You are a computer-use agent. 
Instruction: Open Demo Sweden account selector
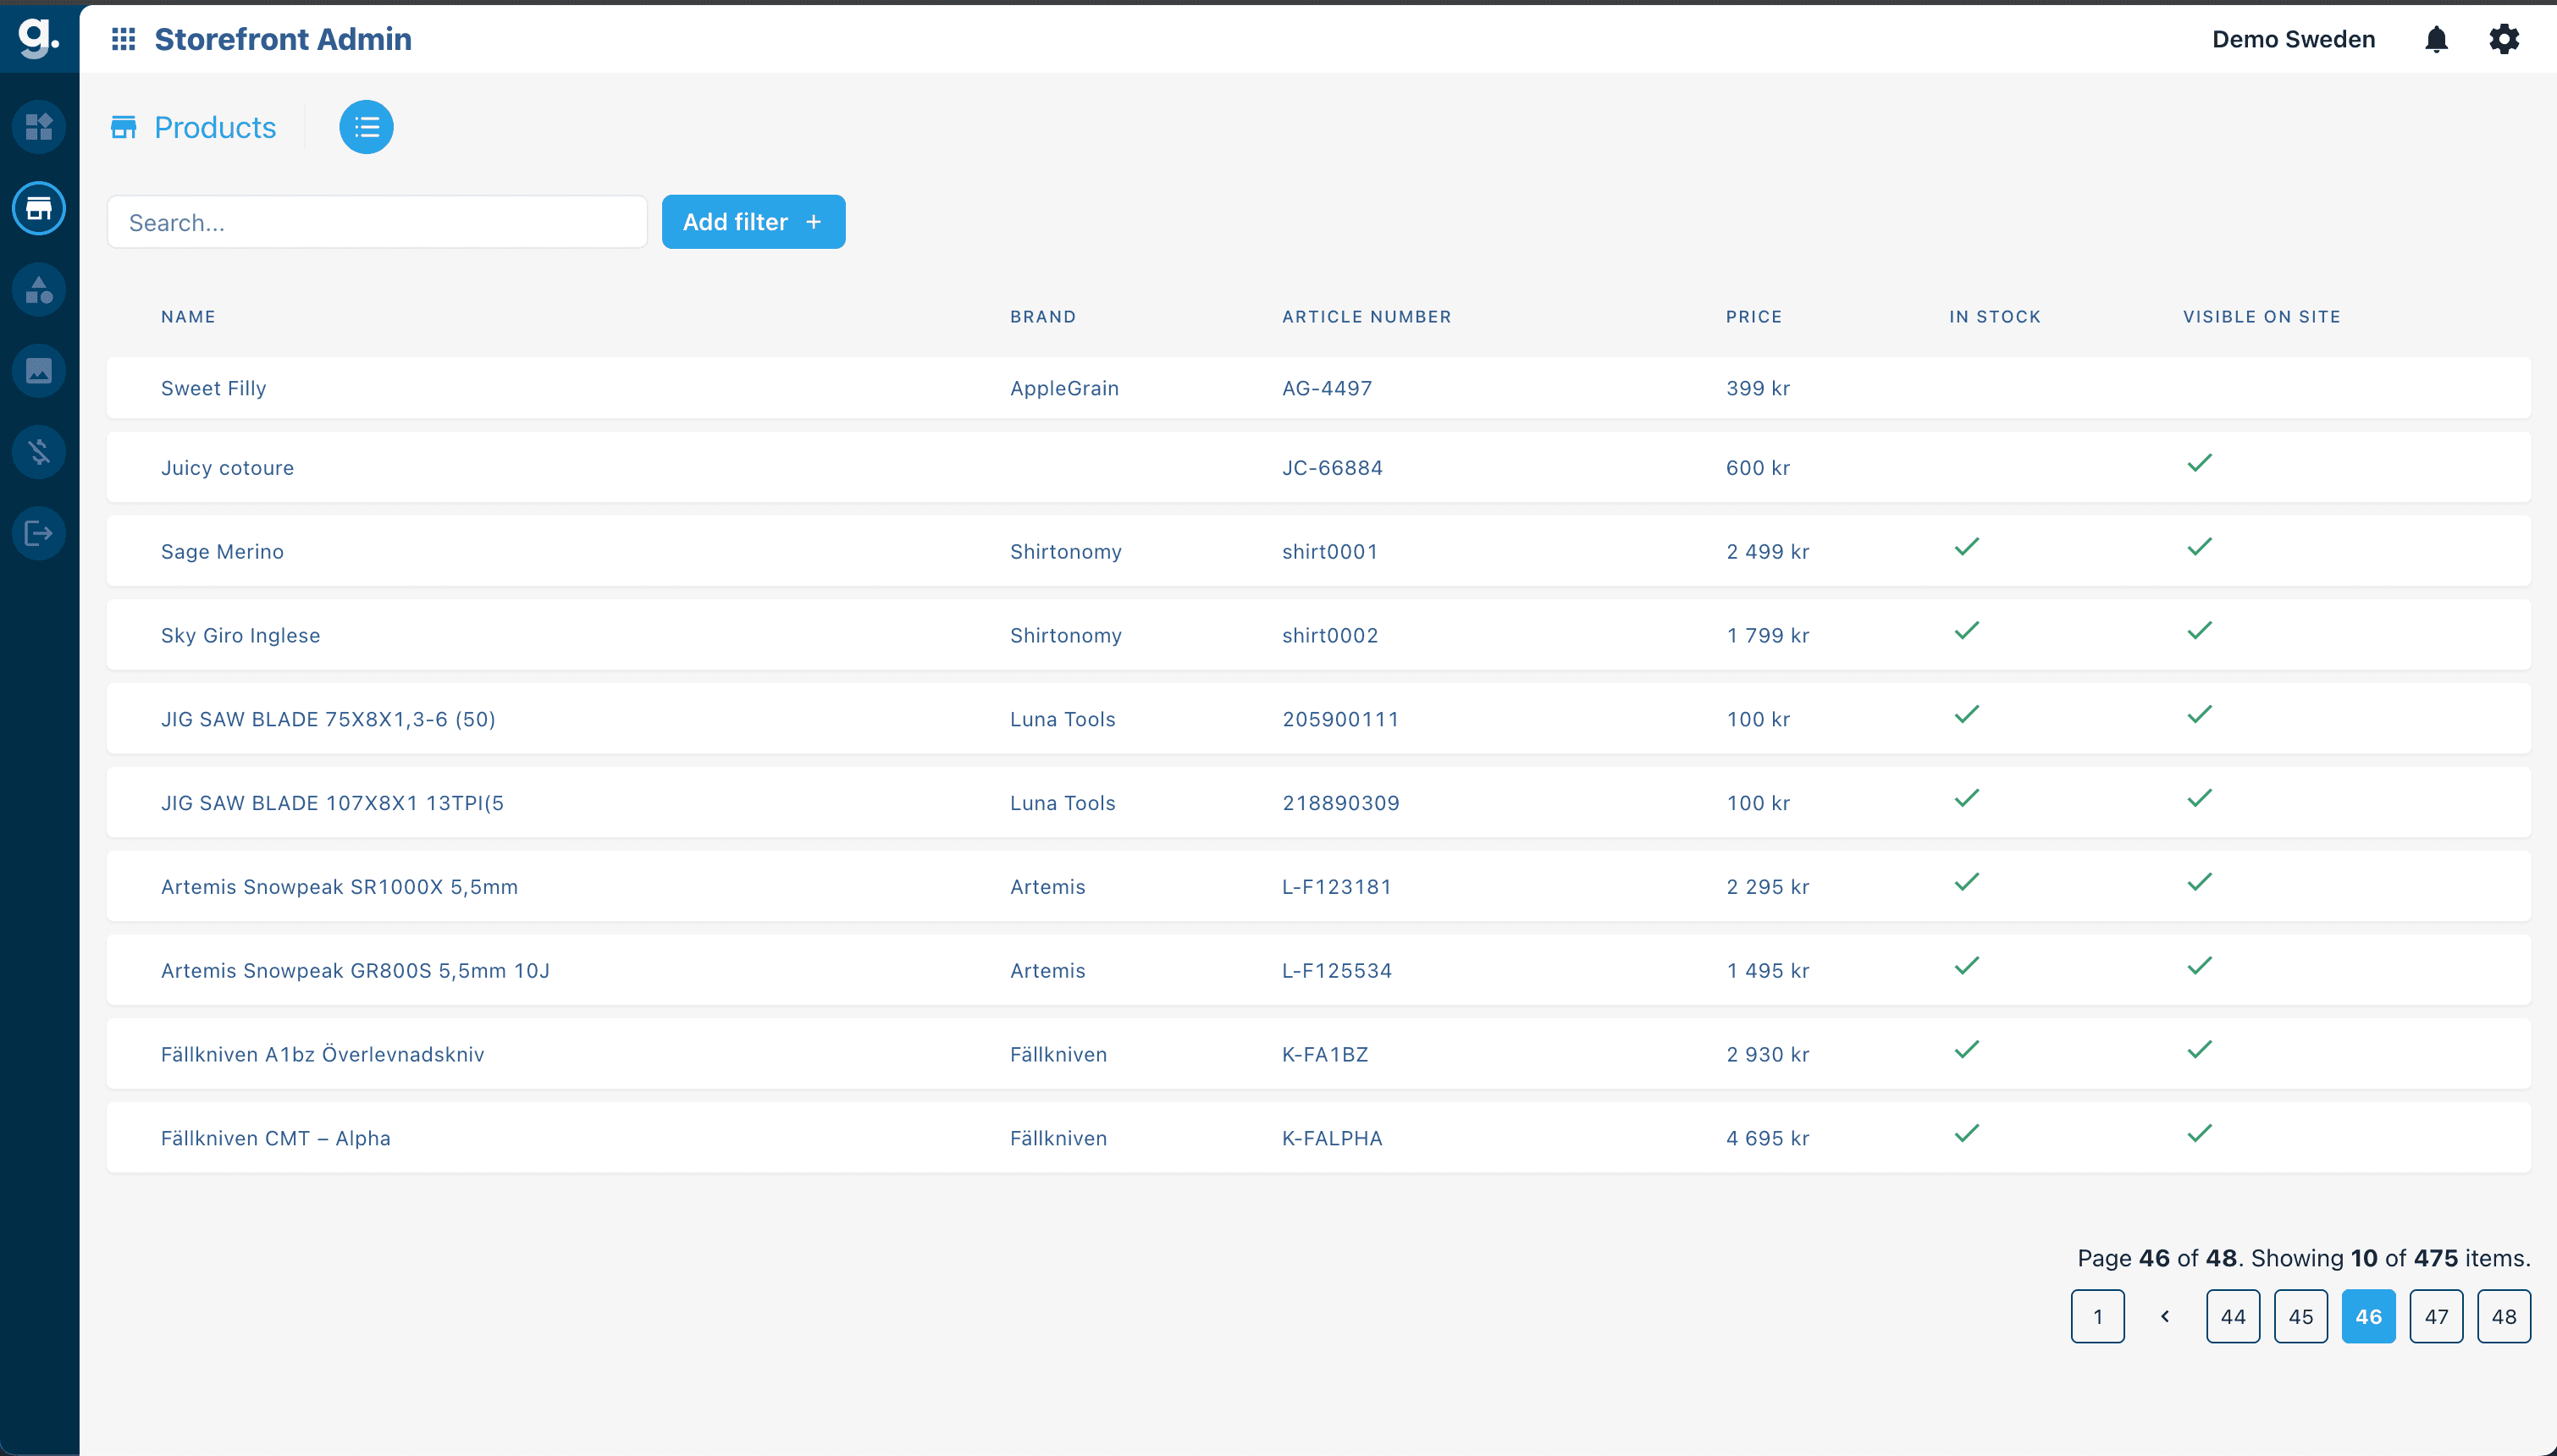(x=2293, y=39)
